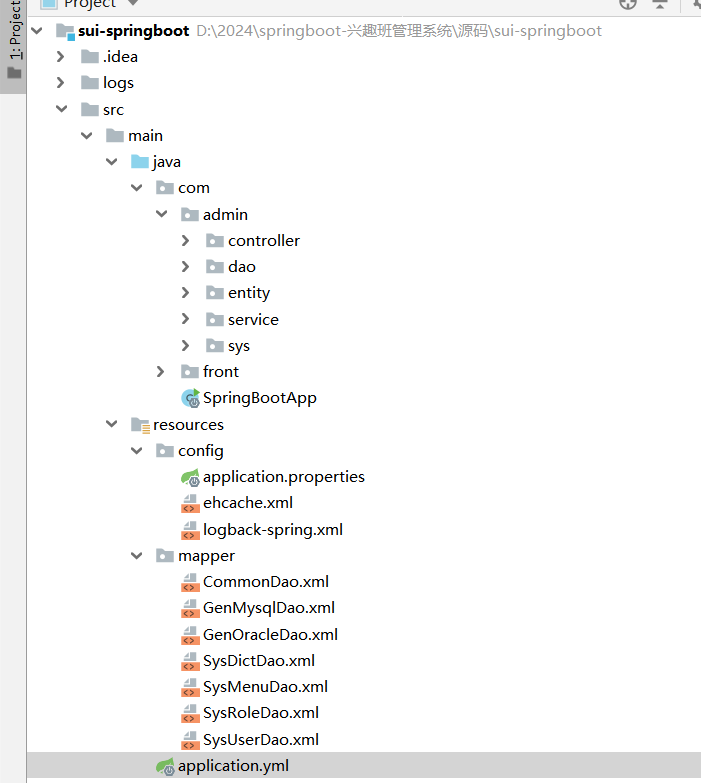Select the logback-spring.xml file
This screenshot has height=783, width=701.
click(272, 530)
